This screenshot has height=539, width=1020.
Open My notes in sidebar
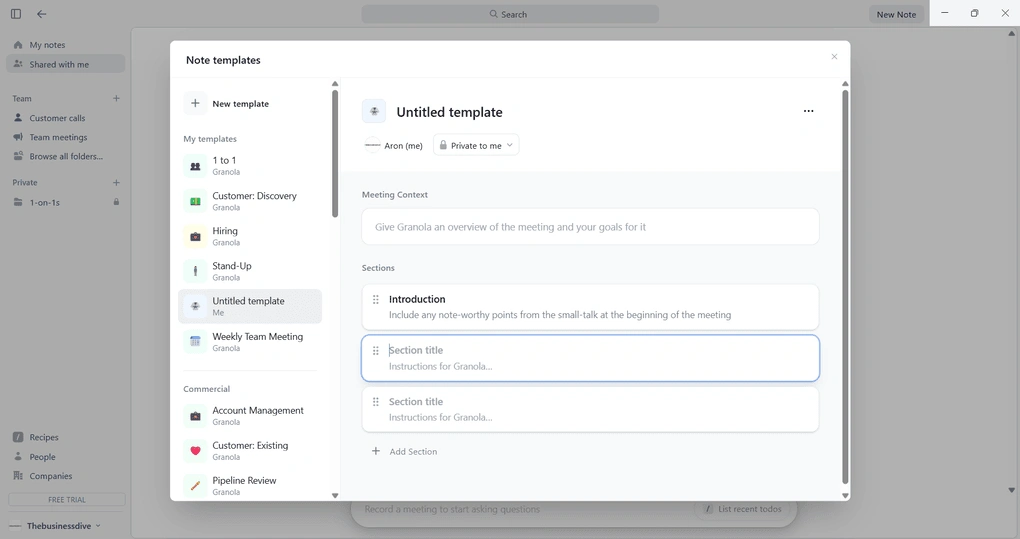point(65,45)
